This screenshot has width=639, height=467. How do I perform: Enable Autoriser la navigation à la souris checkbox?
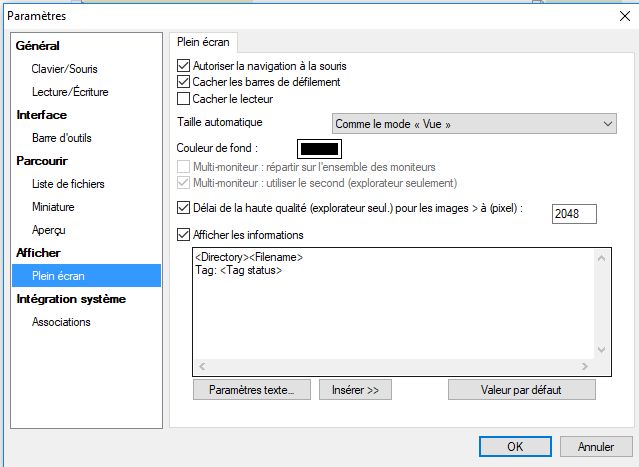(183, 66)
